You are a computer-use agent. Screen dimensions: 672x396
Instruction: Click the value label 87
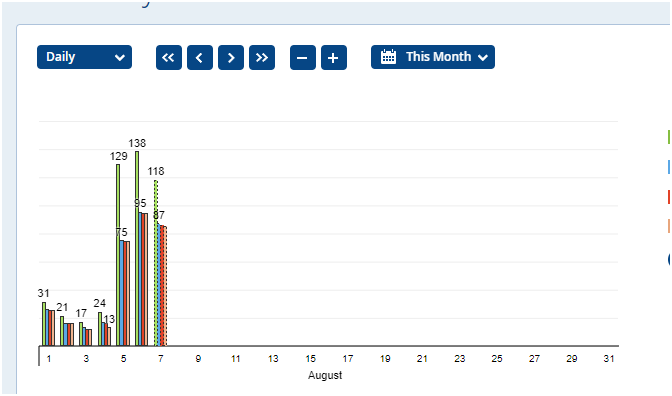coord(159,215)
